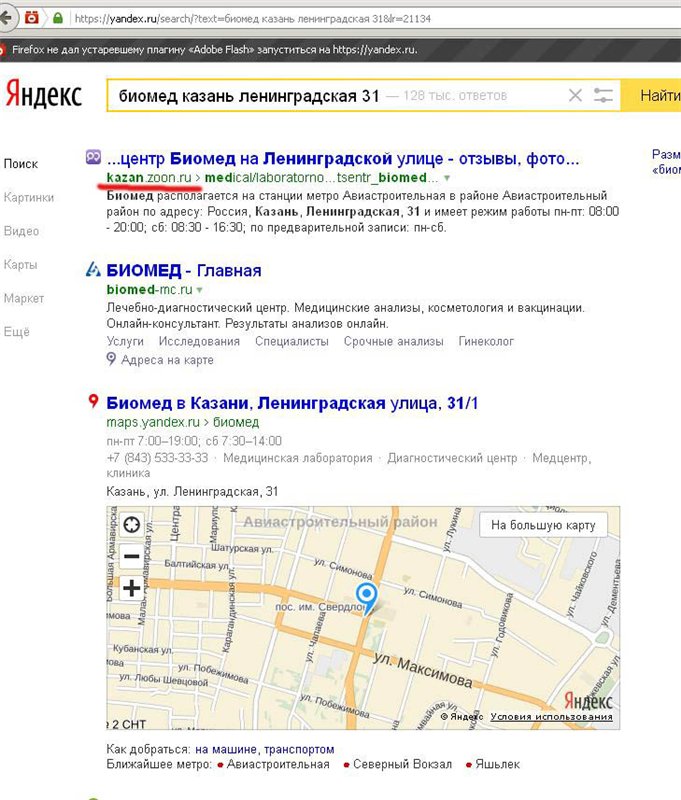Select Поиск in left sidebar
Image resolution: width=681 pixels, height=800 pixels.
(x=21, y=164)
